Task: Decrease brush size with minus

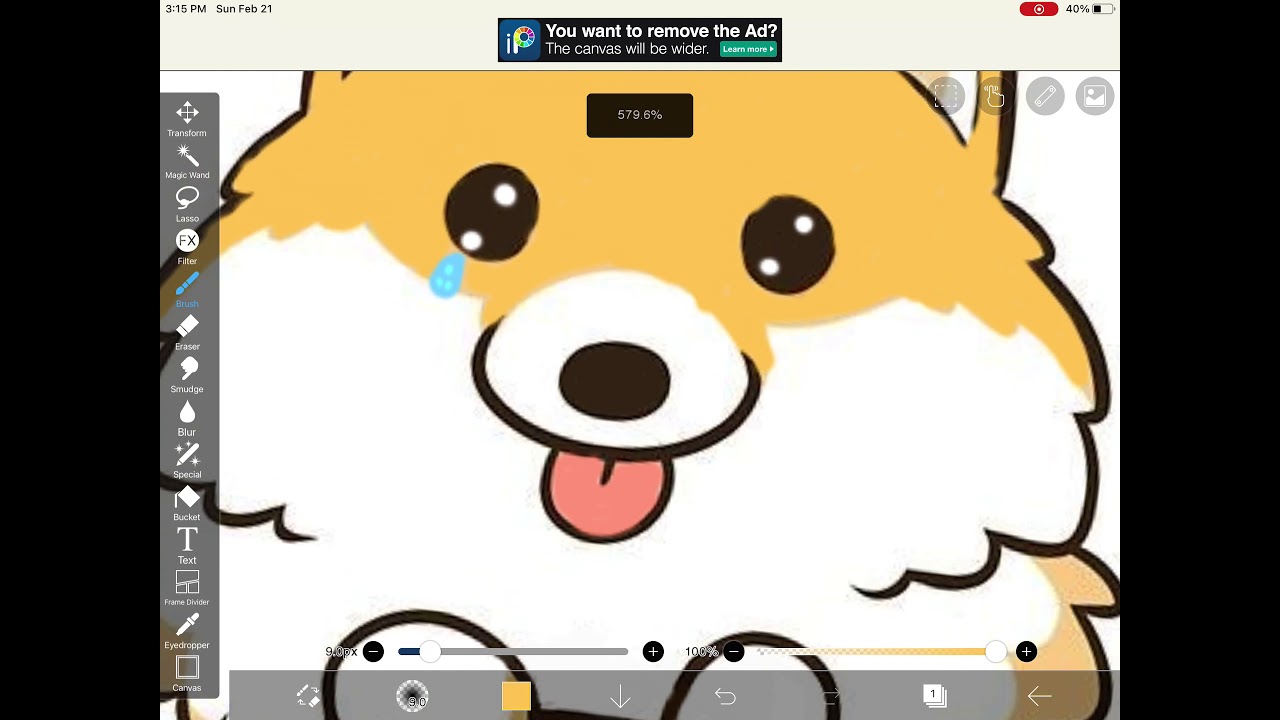Action: [373, 652]
